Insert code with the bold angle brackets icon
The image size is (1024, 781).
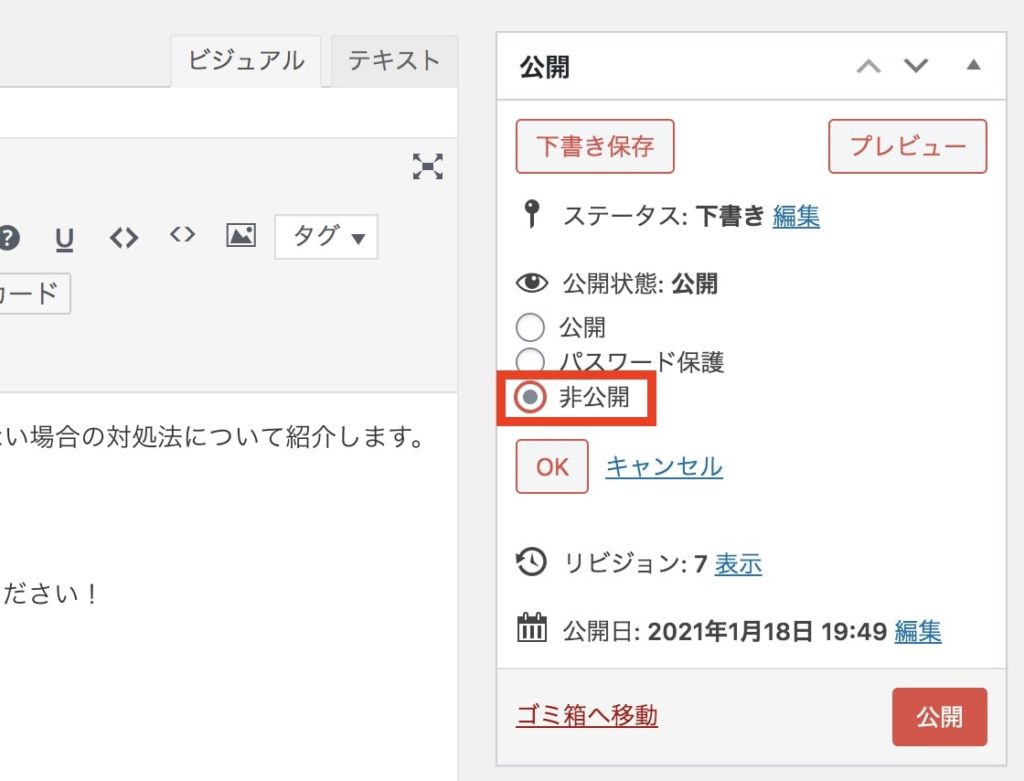[x=124, y=238]
